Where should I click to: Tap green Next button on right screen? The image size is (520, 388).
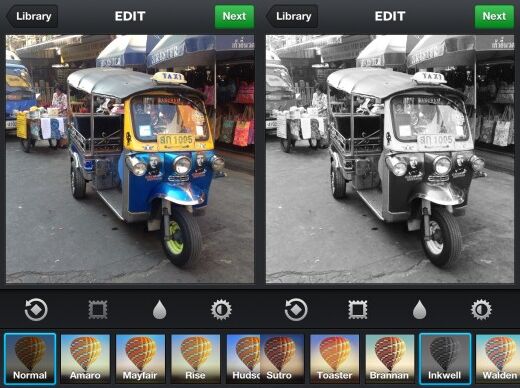coord(494,16)
